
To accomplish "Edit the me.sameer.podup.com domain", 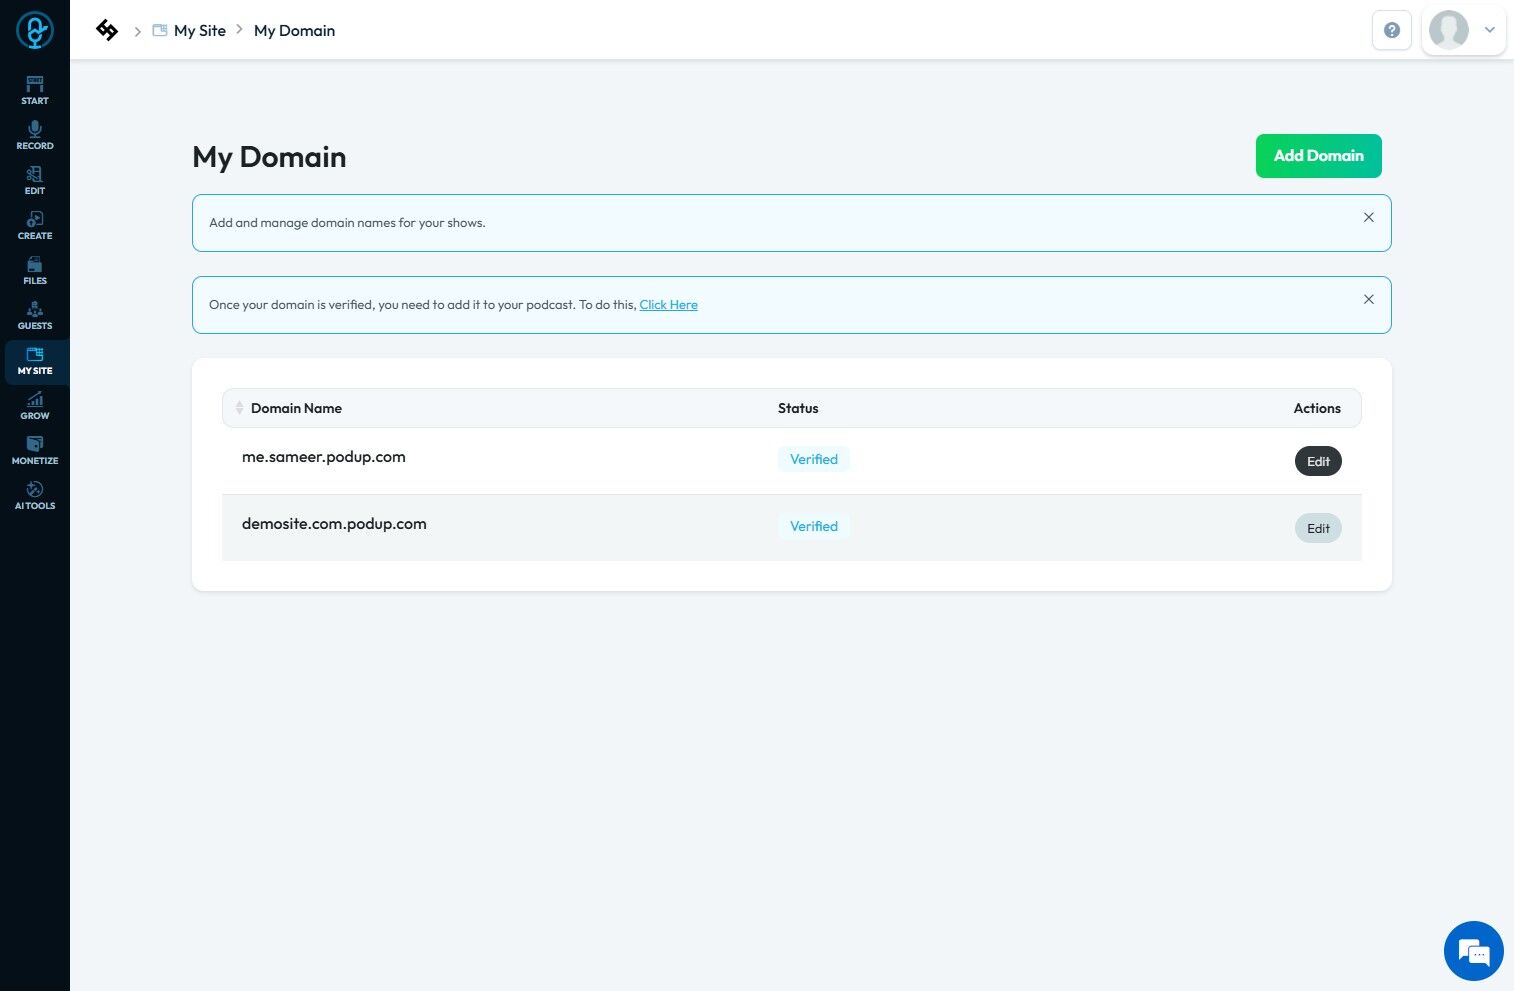I will 1318,461.
